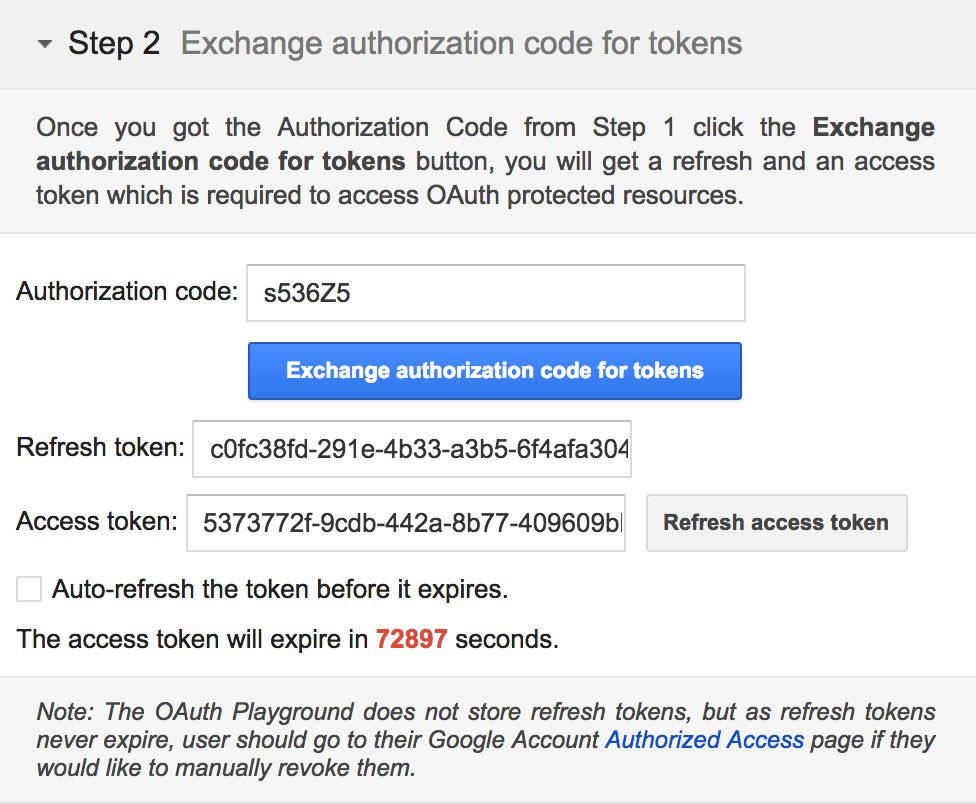Click the 'Refresh token:' field label
This screenshot has height=804, width=976.
(101, 447)
